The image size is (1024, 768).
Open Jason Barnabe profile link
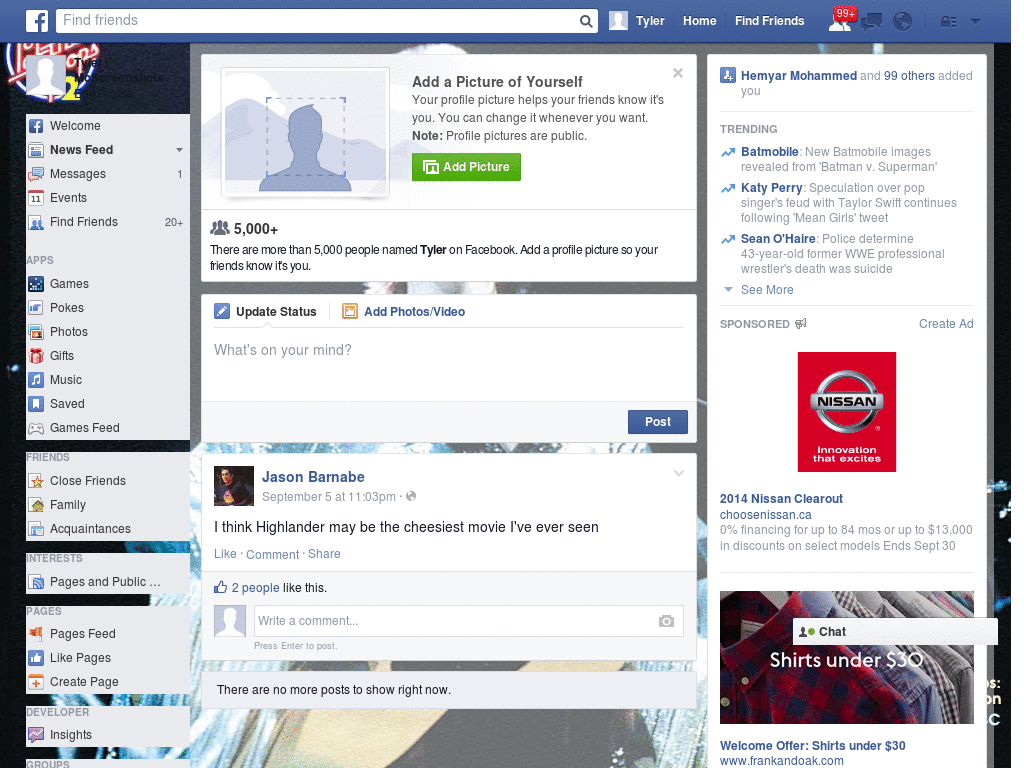coord(313,477)
